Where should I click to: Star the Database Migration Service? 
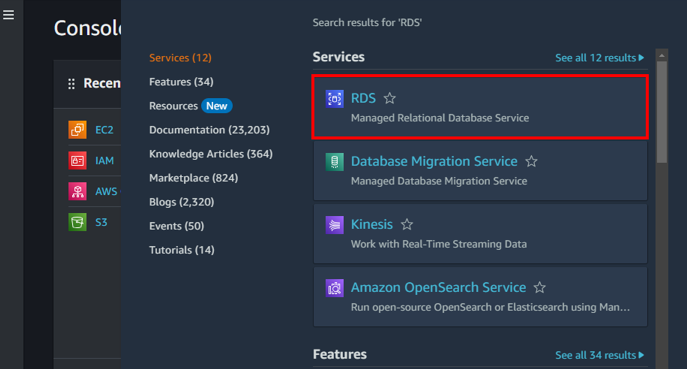click(531, 162)
